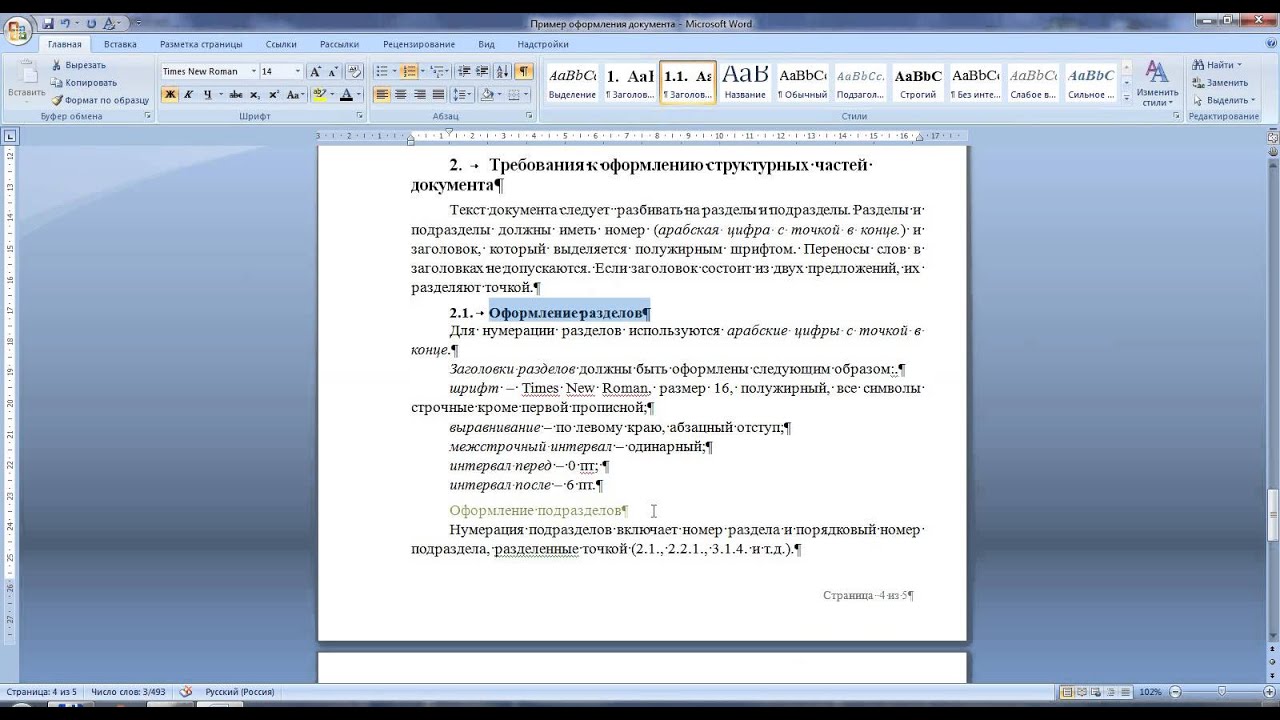Toggle subscript formatting
1280x720 pixels.
(255, 95)
